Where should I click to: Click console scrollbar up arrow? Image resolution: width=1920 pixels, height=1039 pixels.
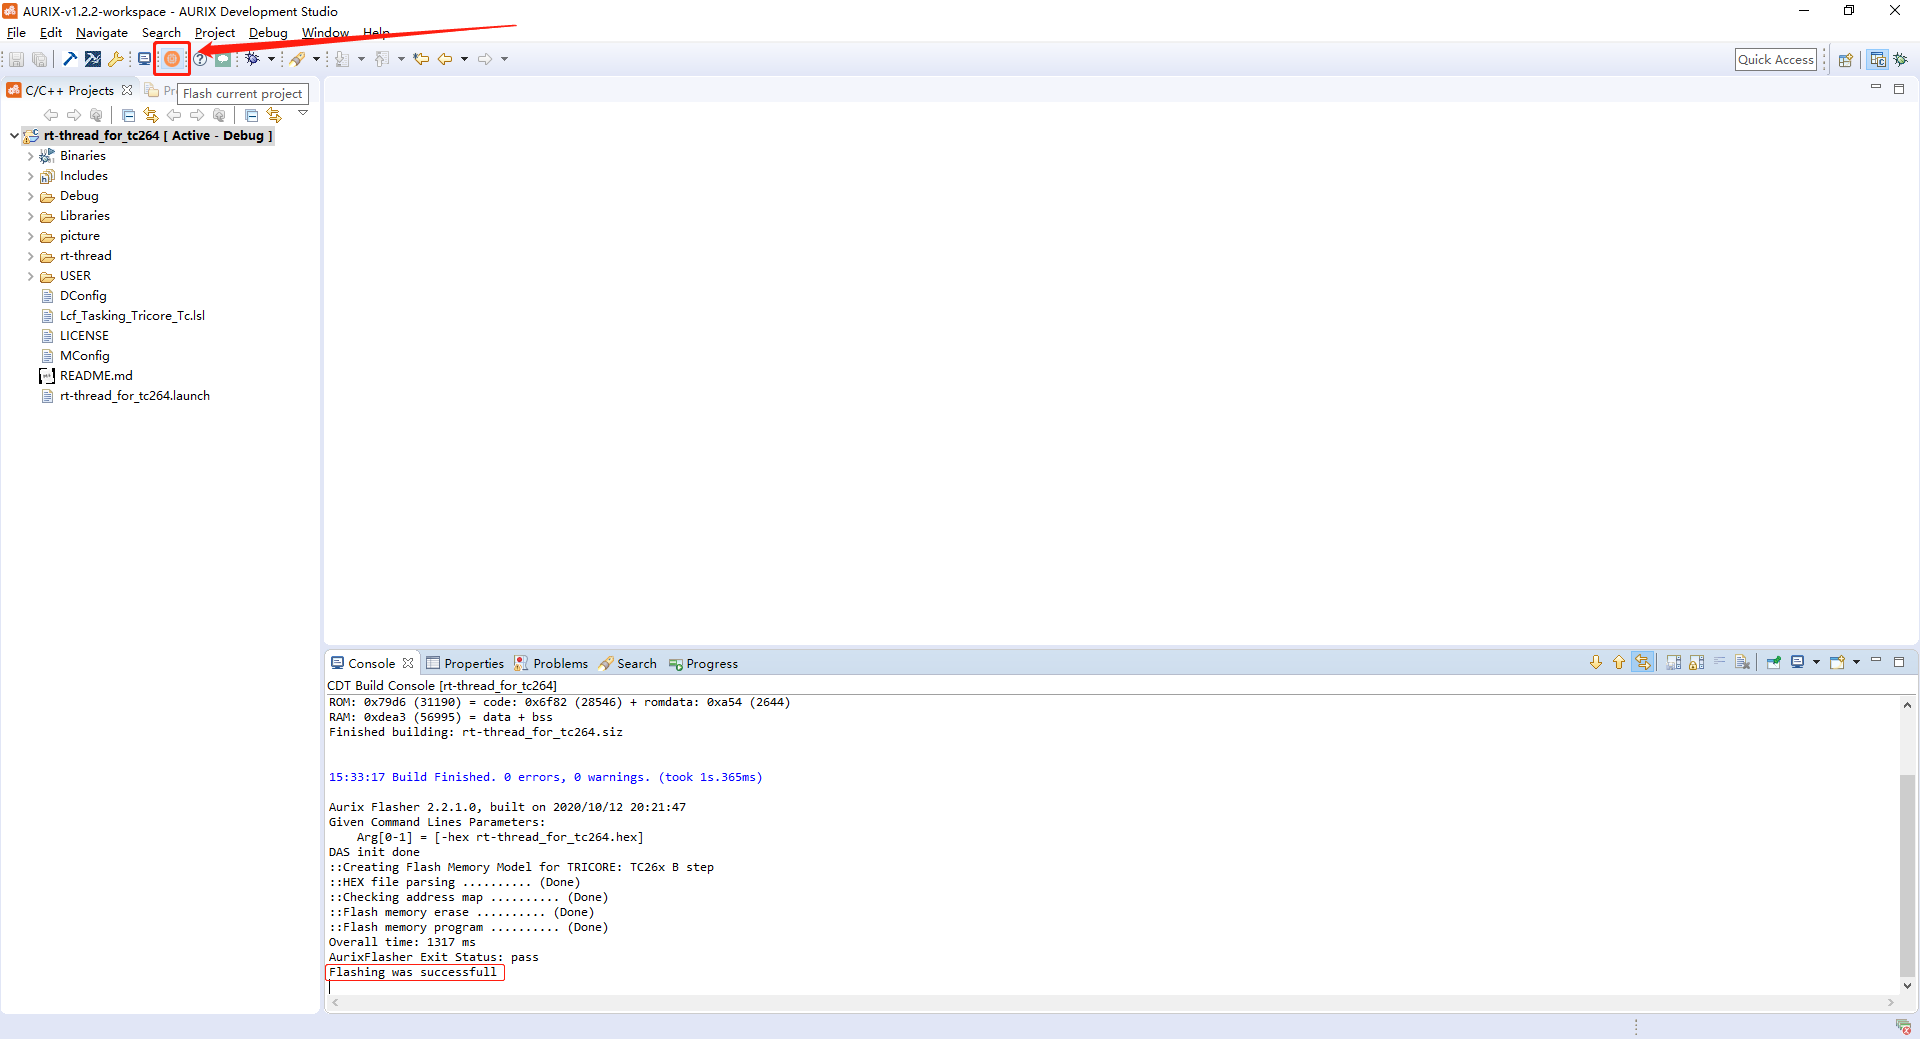pos(1908,705)
